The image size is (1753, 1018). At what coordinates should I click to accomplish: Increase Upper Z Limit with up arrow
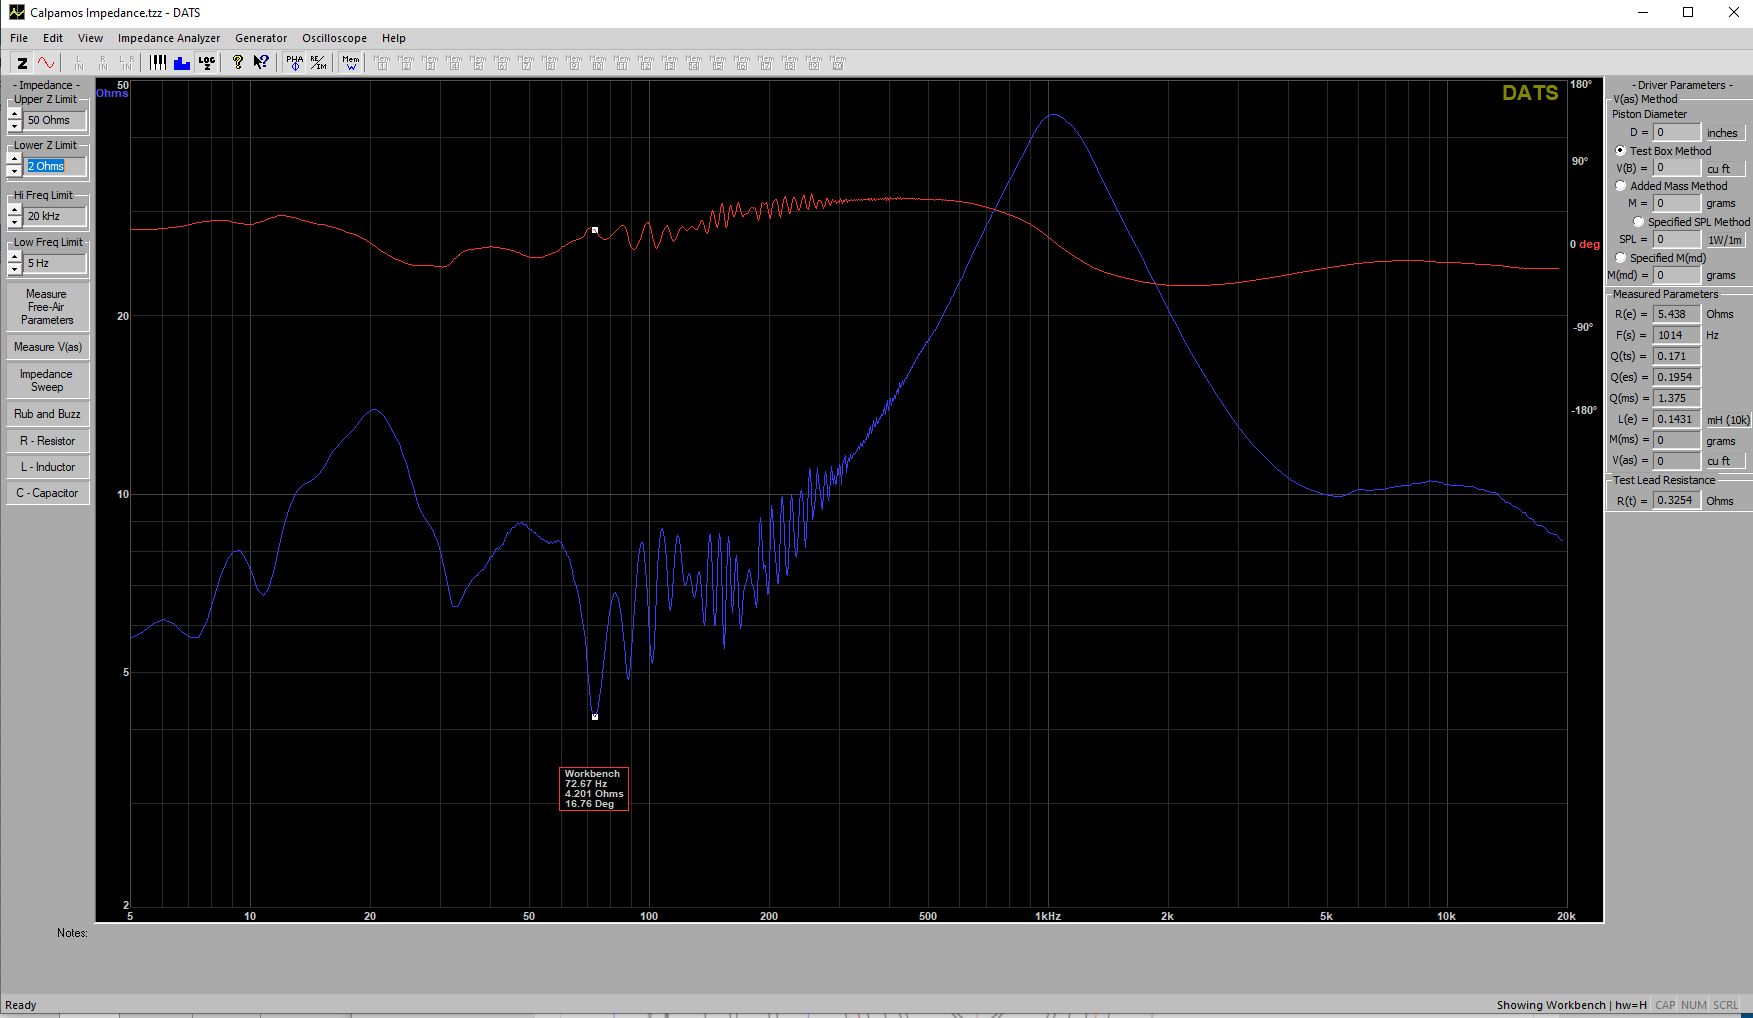[x=14, y=114]
